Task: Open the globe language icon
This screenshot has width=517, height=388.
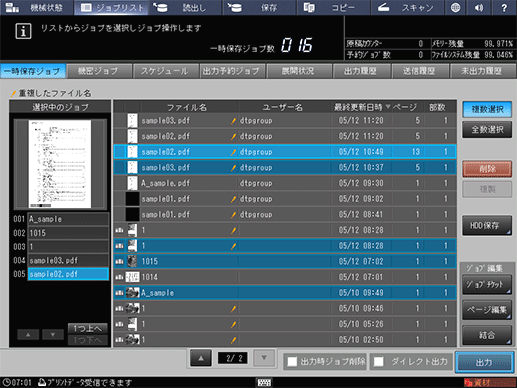Action: 455,8
